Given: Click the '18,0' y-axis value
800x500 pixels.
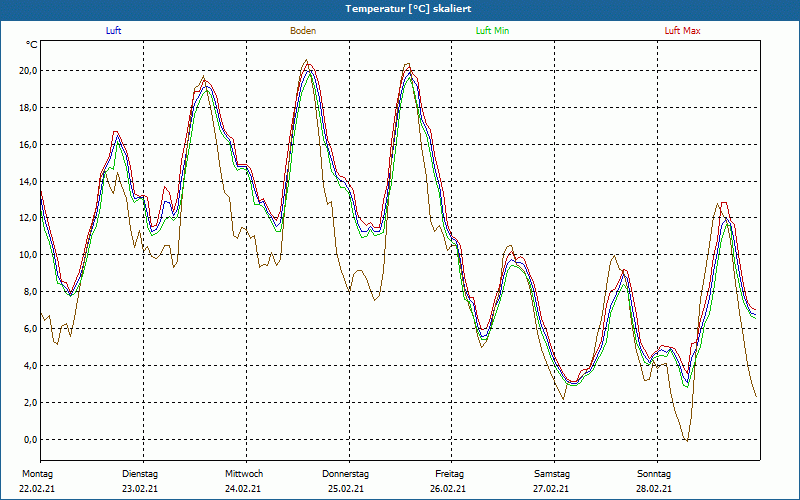Looking at the screenshot, I should point(28,108).
